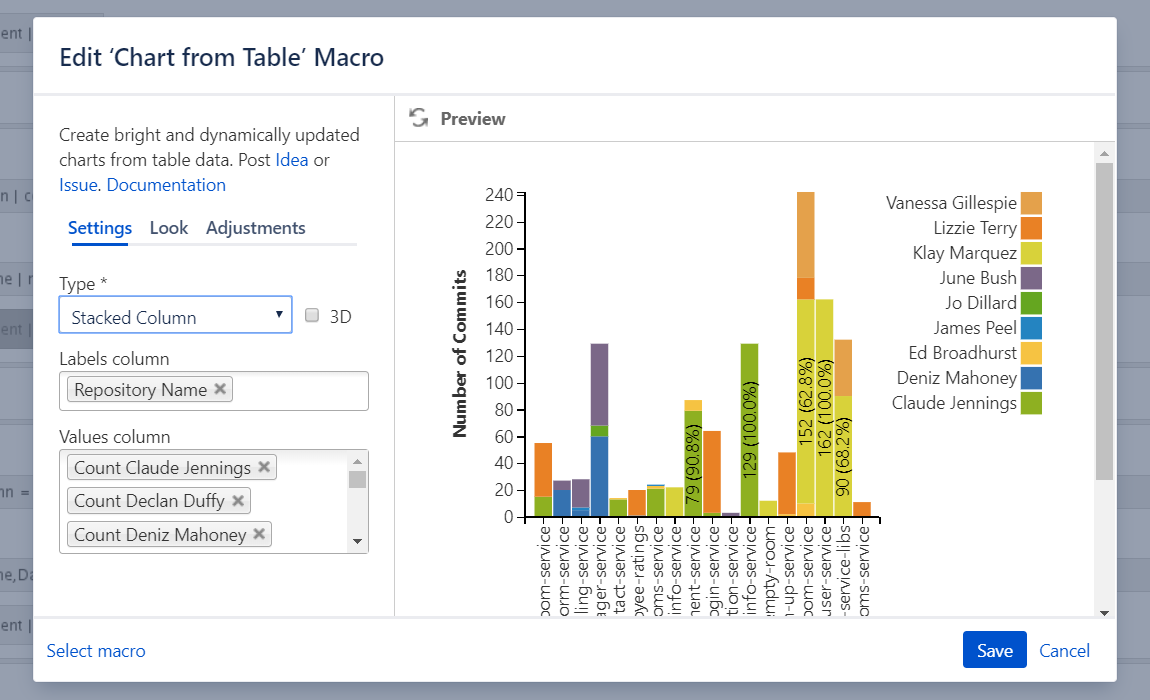1150x700 pixels.
Task: Click Vanessa Gillespie's legend color swatch
Action: [1033, 202]
